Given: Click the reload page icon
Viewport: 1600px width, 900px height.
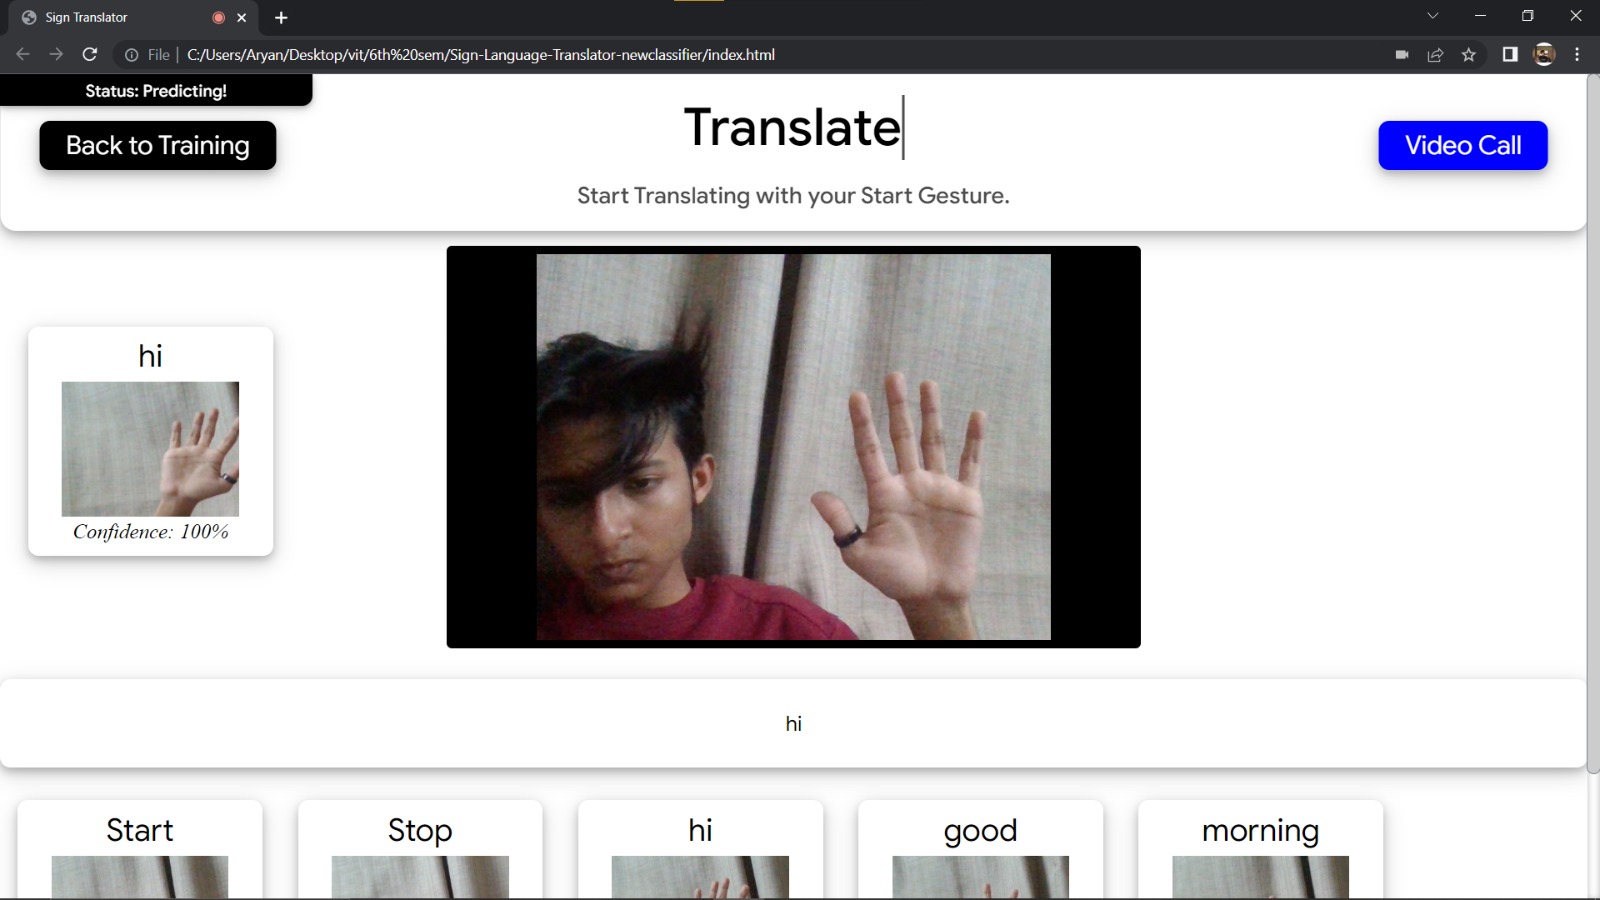Looking at the screenshot, I should [x=92, y=55].
